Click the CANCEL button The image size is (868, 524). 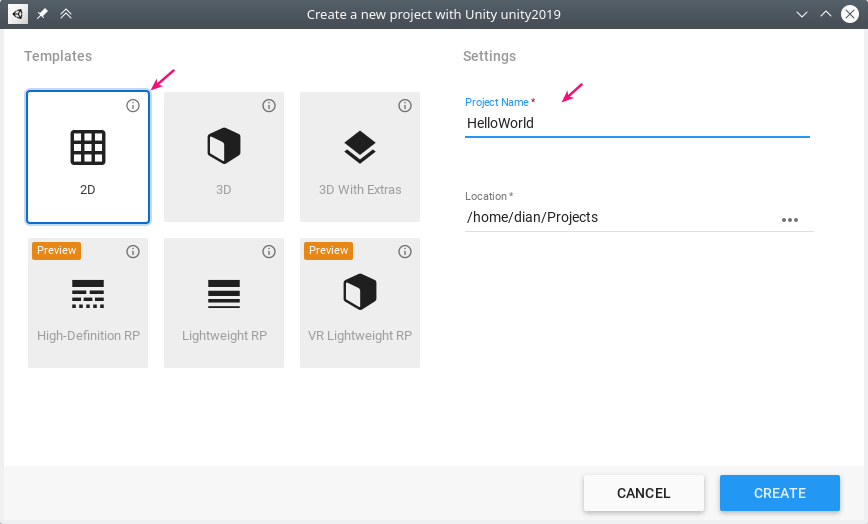point(644,493)
